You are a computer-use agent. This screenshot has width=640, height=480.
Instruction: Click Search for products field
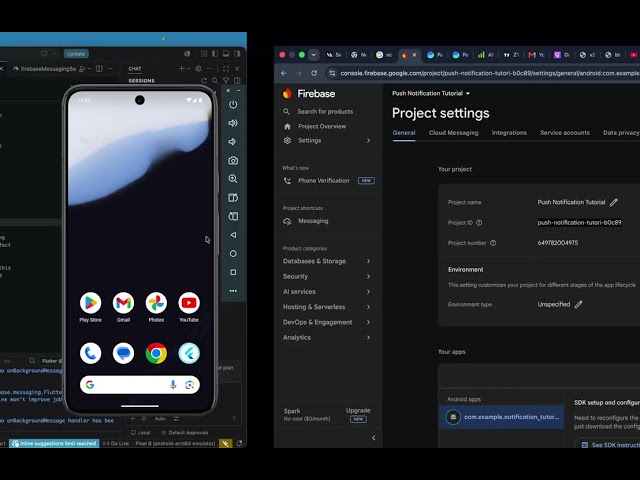pyautogui.click(x=325, y=111)
